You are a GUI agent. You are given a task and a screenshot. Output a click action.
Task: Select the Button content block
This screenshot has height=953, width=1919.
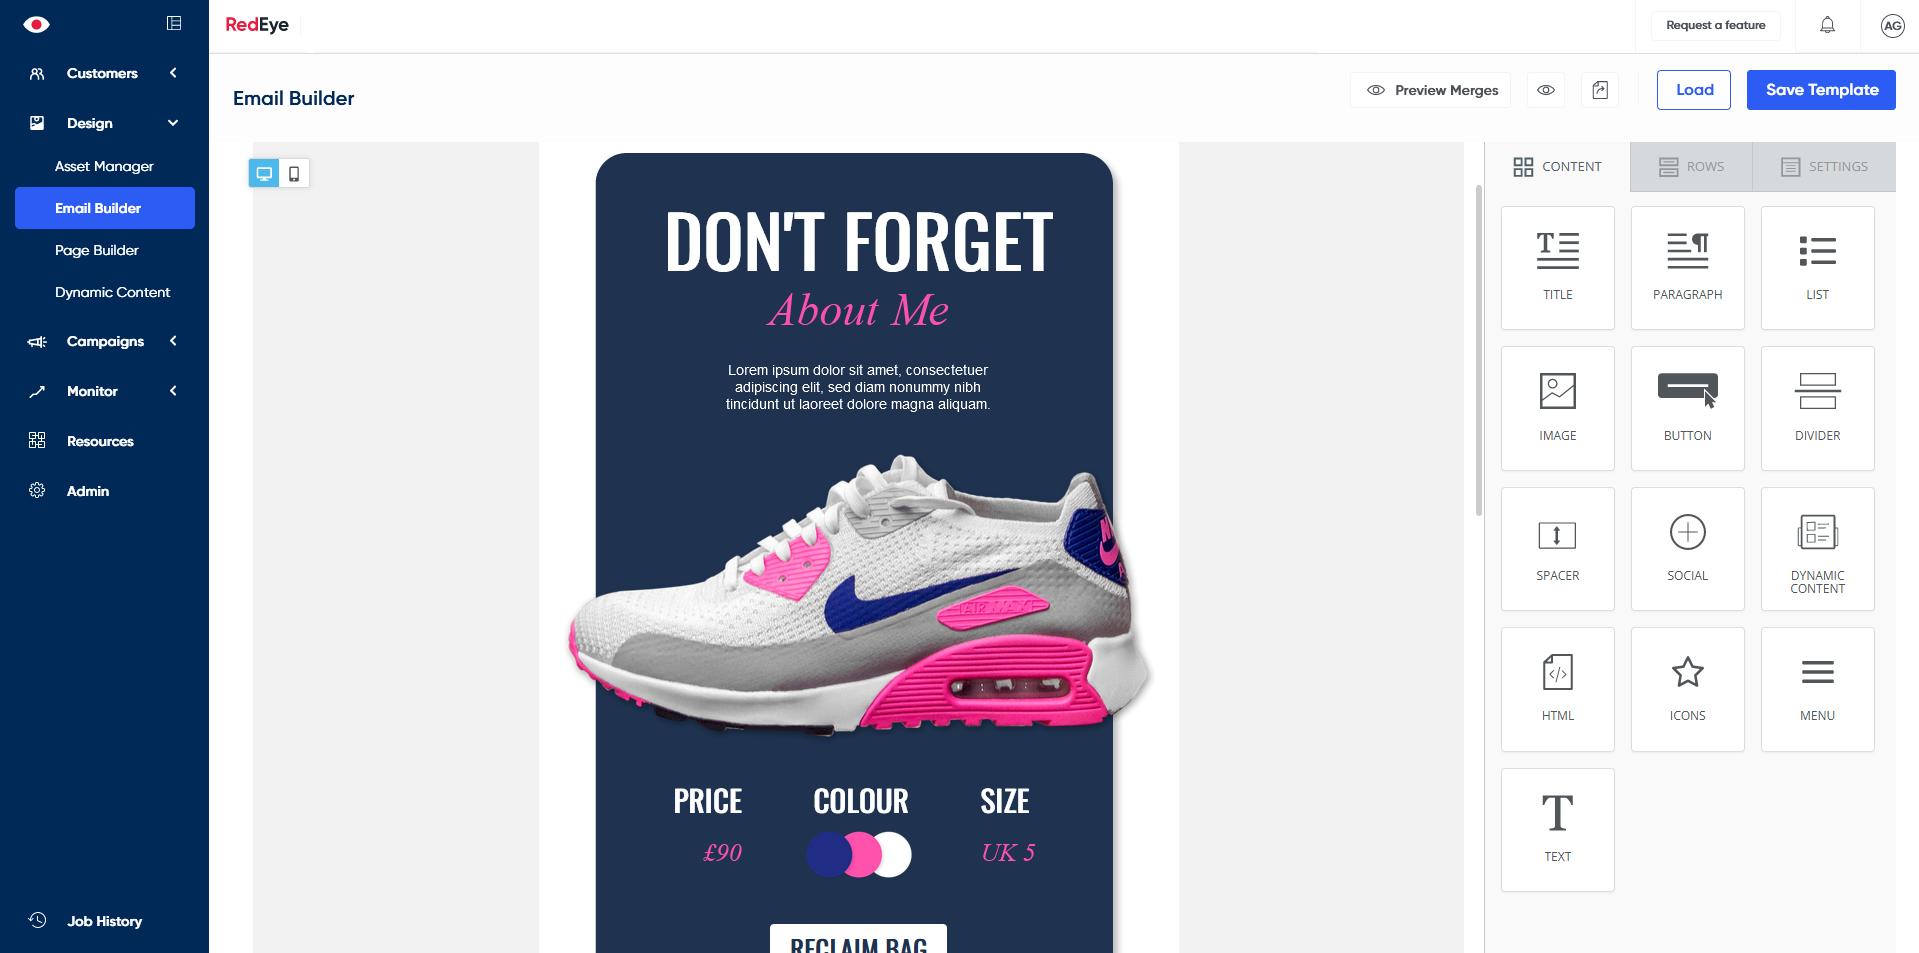click(1688, 408)
